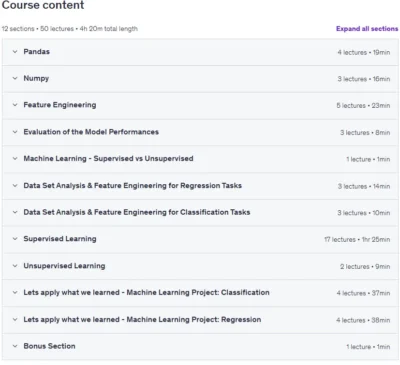Click the Feature Engineering chevron icon

(x=15, y=105)
